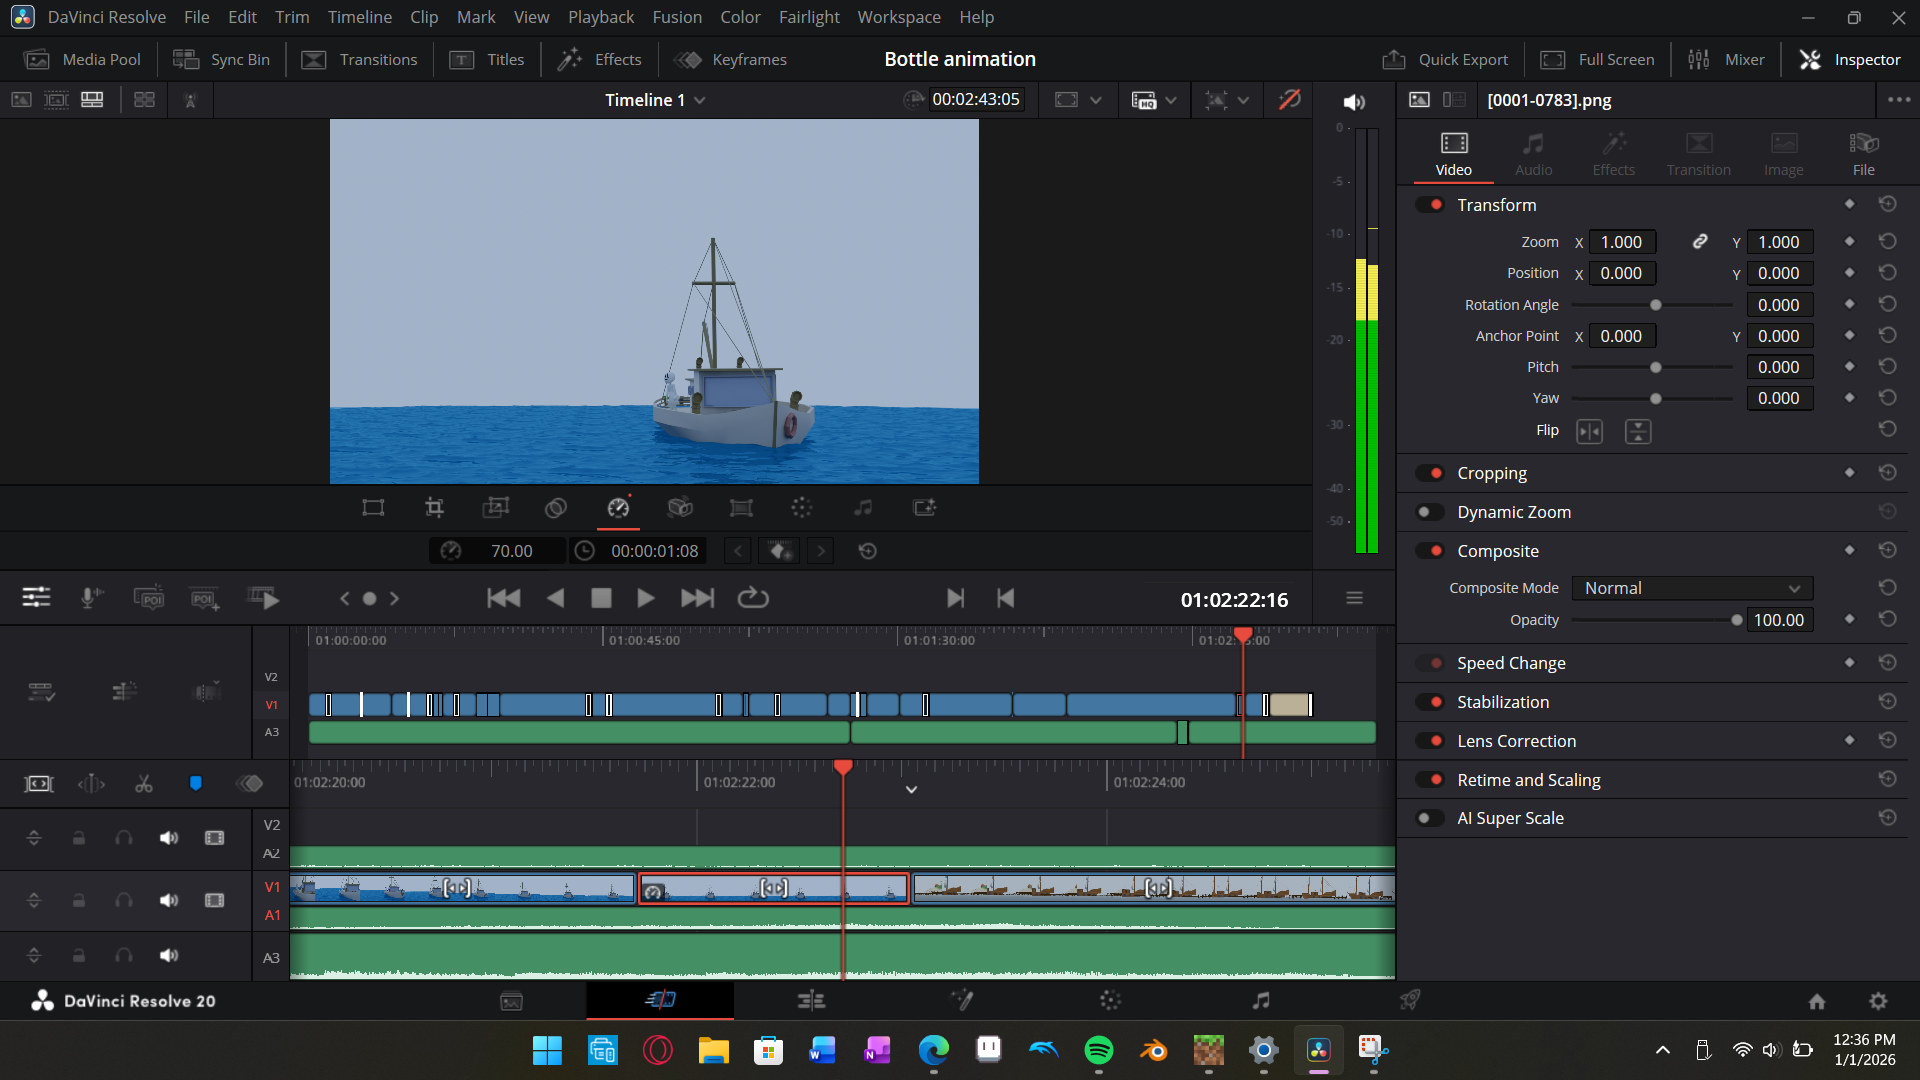Open Composite Mode Normal dropdown

coord(1692,588)
